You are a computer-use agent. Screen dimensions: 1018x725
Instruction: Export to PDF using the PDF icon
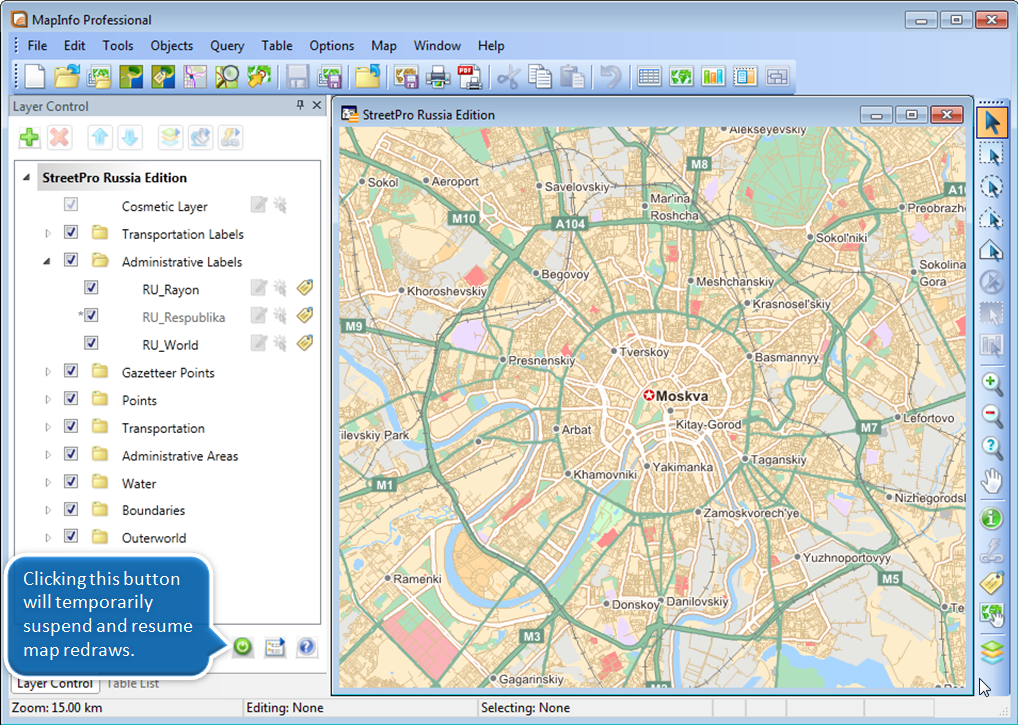click(469, 77)
